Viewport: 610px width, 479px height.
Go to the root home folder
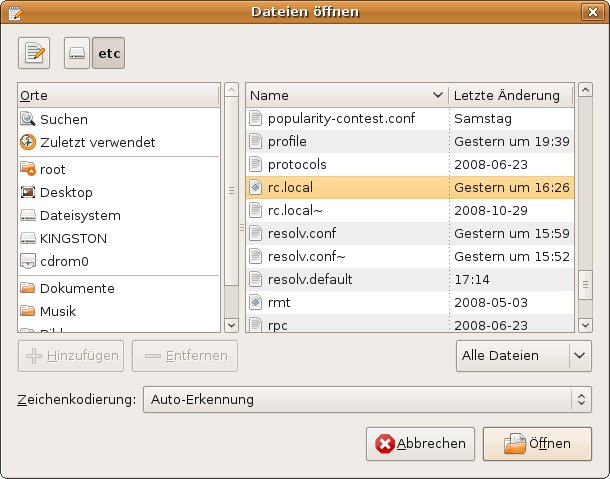53,170
